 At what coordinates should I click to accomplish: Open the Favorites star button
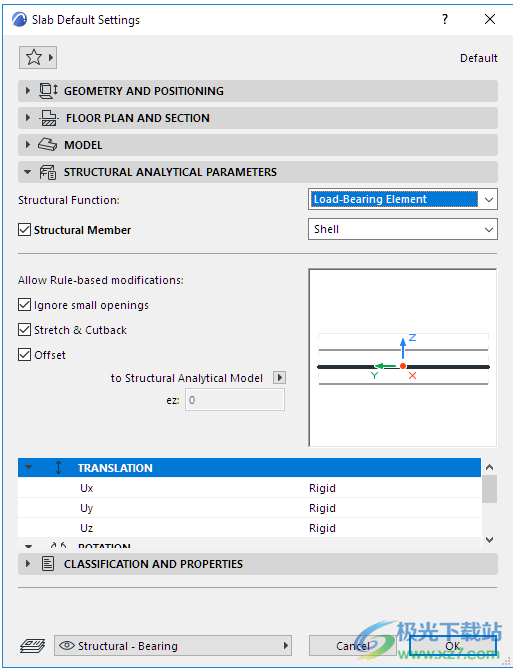pos(38,57)
